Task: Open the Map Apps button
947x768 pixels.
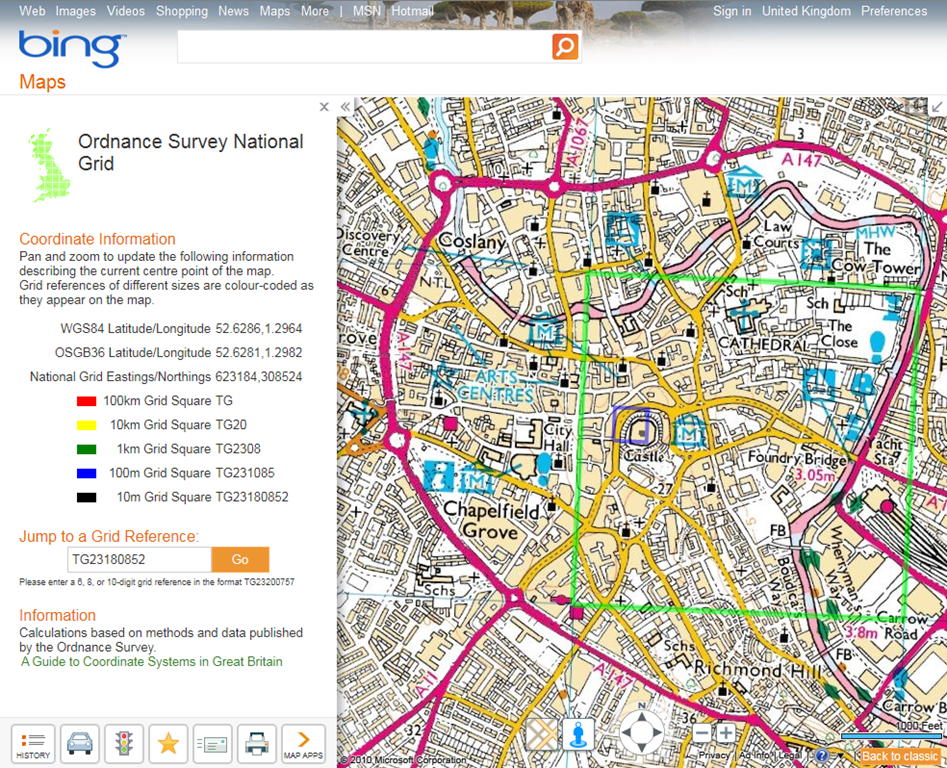Action: (303, 744)
